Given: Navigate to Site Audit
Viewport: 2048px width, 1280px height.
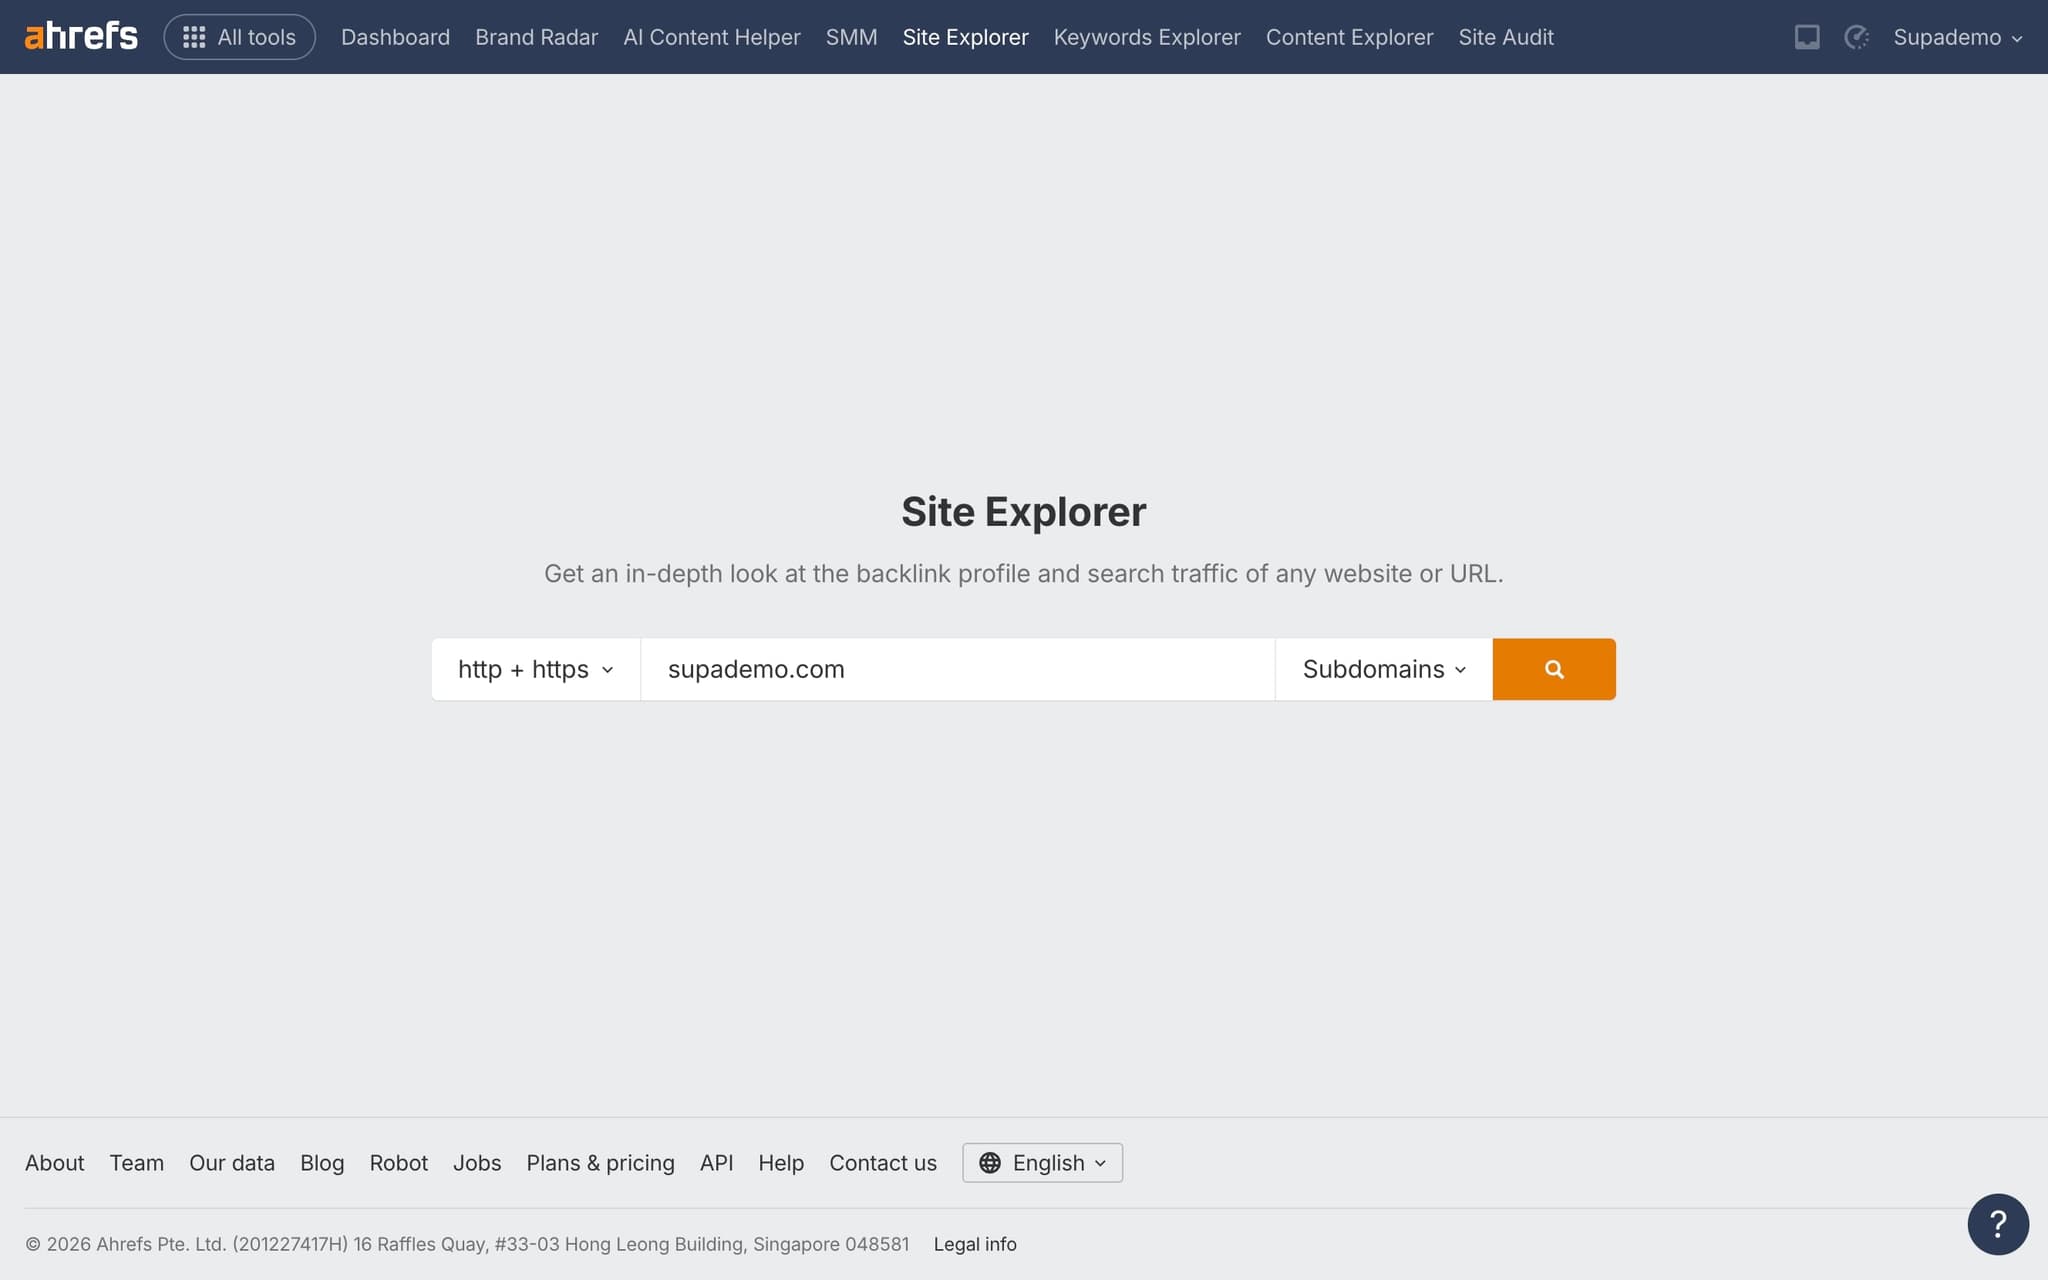Looking at the screenshot, I should pyautogui.click(x=1505, y=37).
